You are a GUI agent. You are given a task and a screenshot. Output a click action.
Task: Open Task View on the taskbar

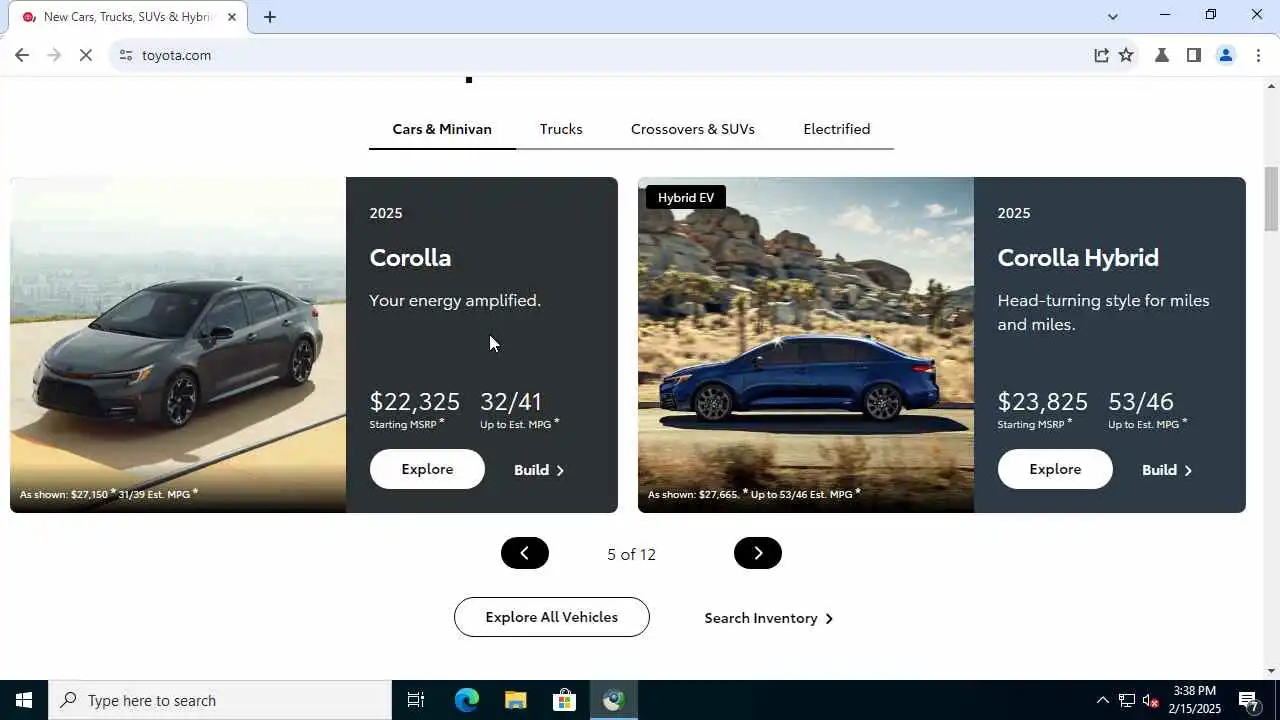416,700
